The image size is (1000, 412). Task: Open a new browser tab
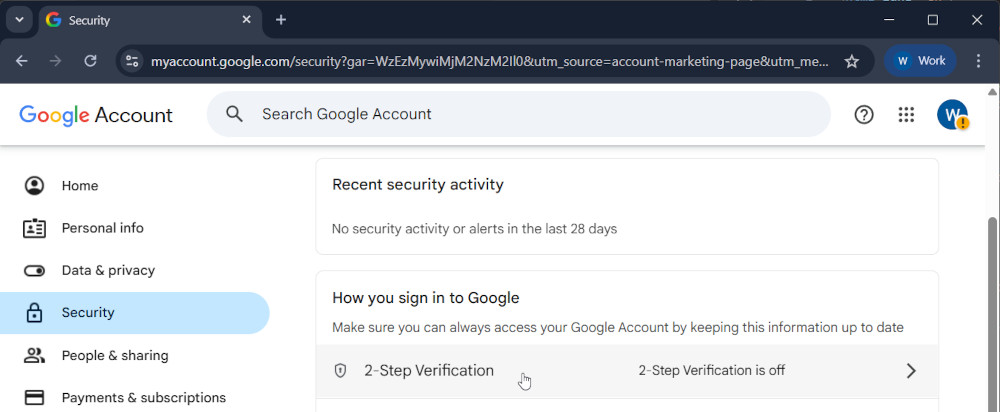click(281, 20)
